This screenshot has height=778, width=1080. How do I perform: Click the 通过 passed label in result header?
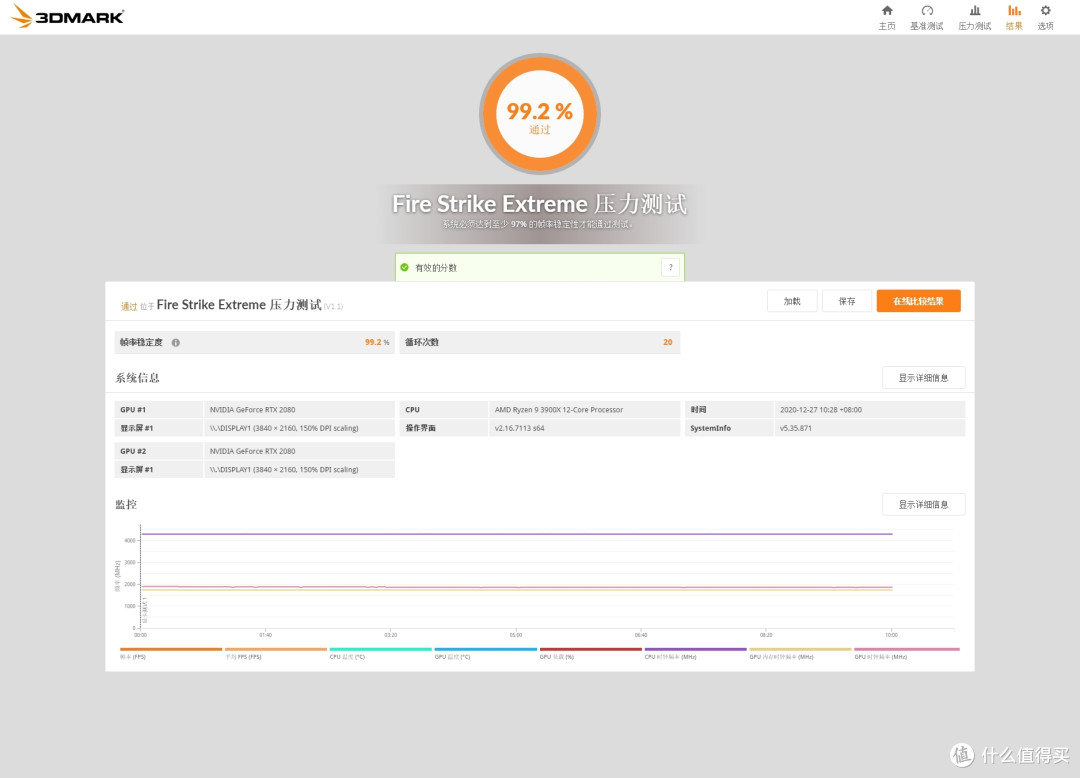(129, 306)
